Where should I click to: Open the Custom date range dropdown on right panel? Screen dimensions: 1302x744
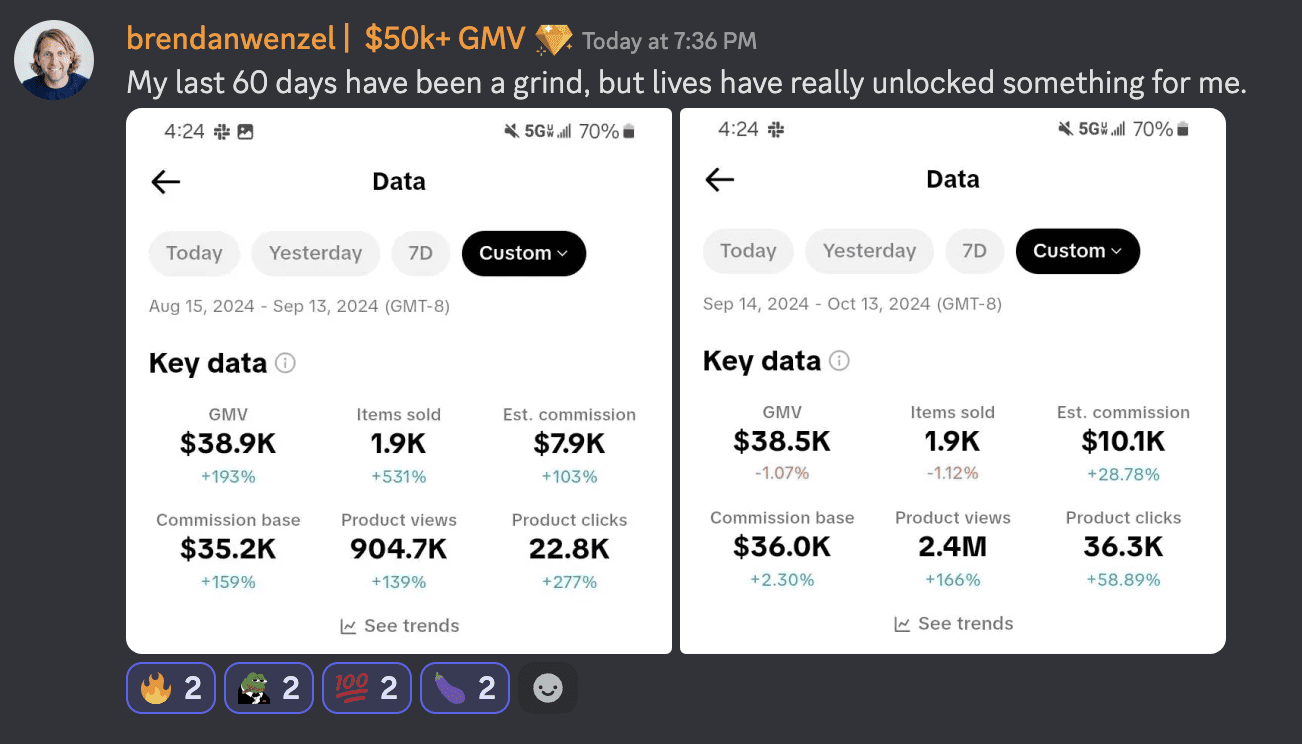pyautogui.click(x=1077, y=251)
